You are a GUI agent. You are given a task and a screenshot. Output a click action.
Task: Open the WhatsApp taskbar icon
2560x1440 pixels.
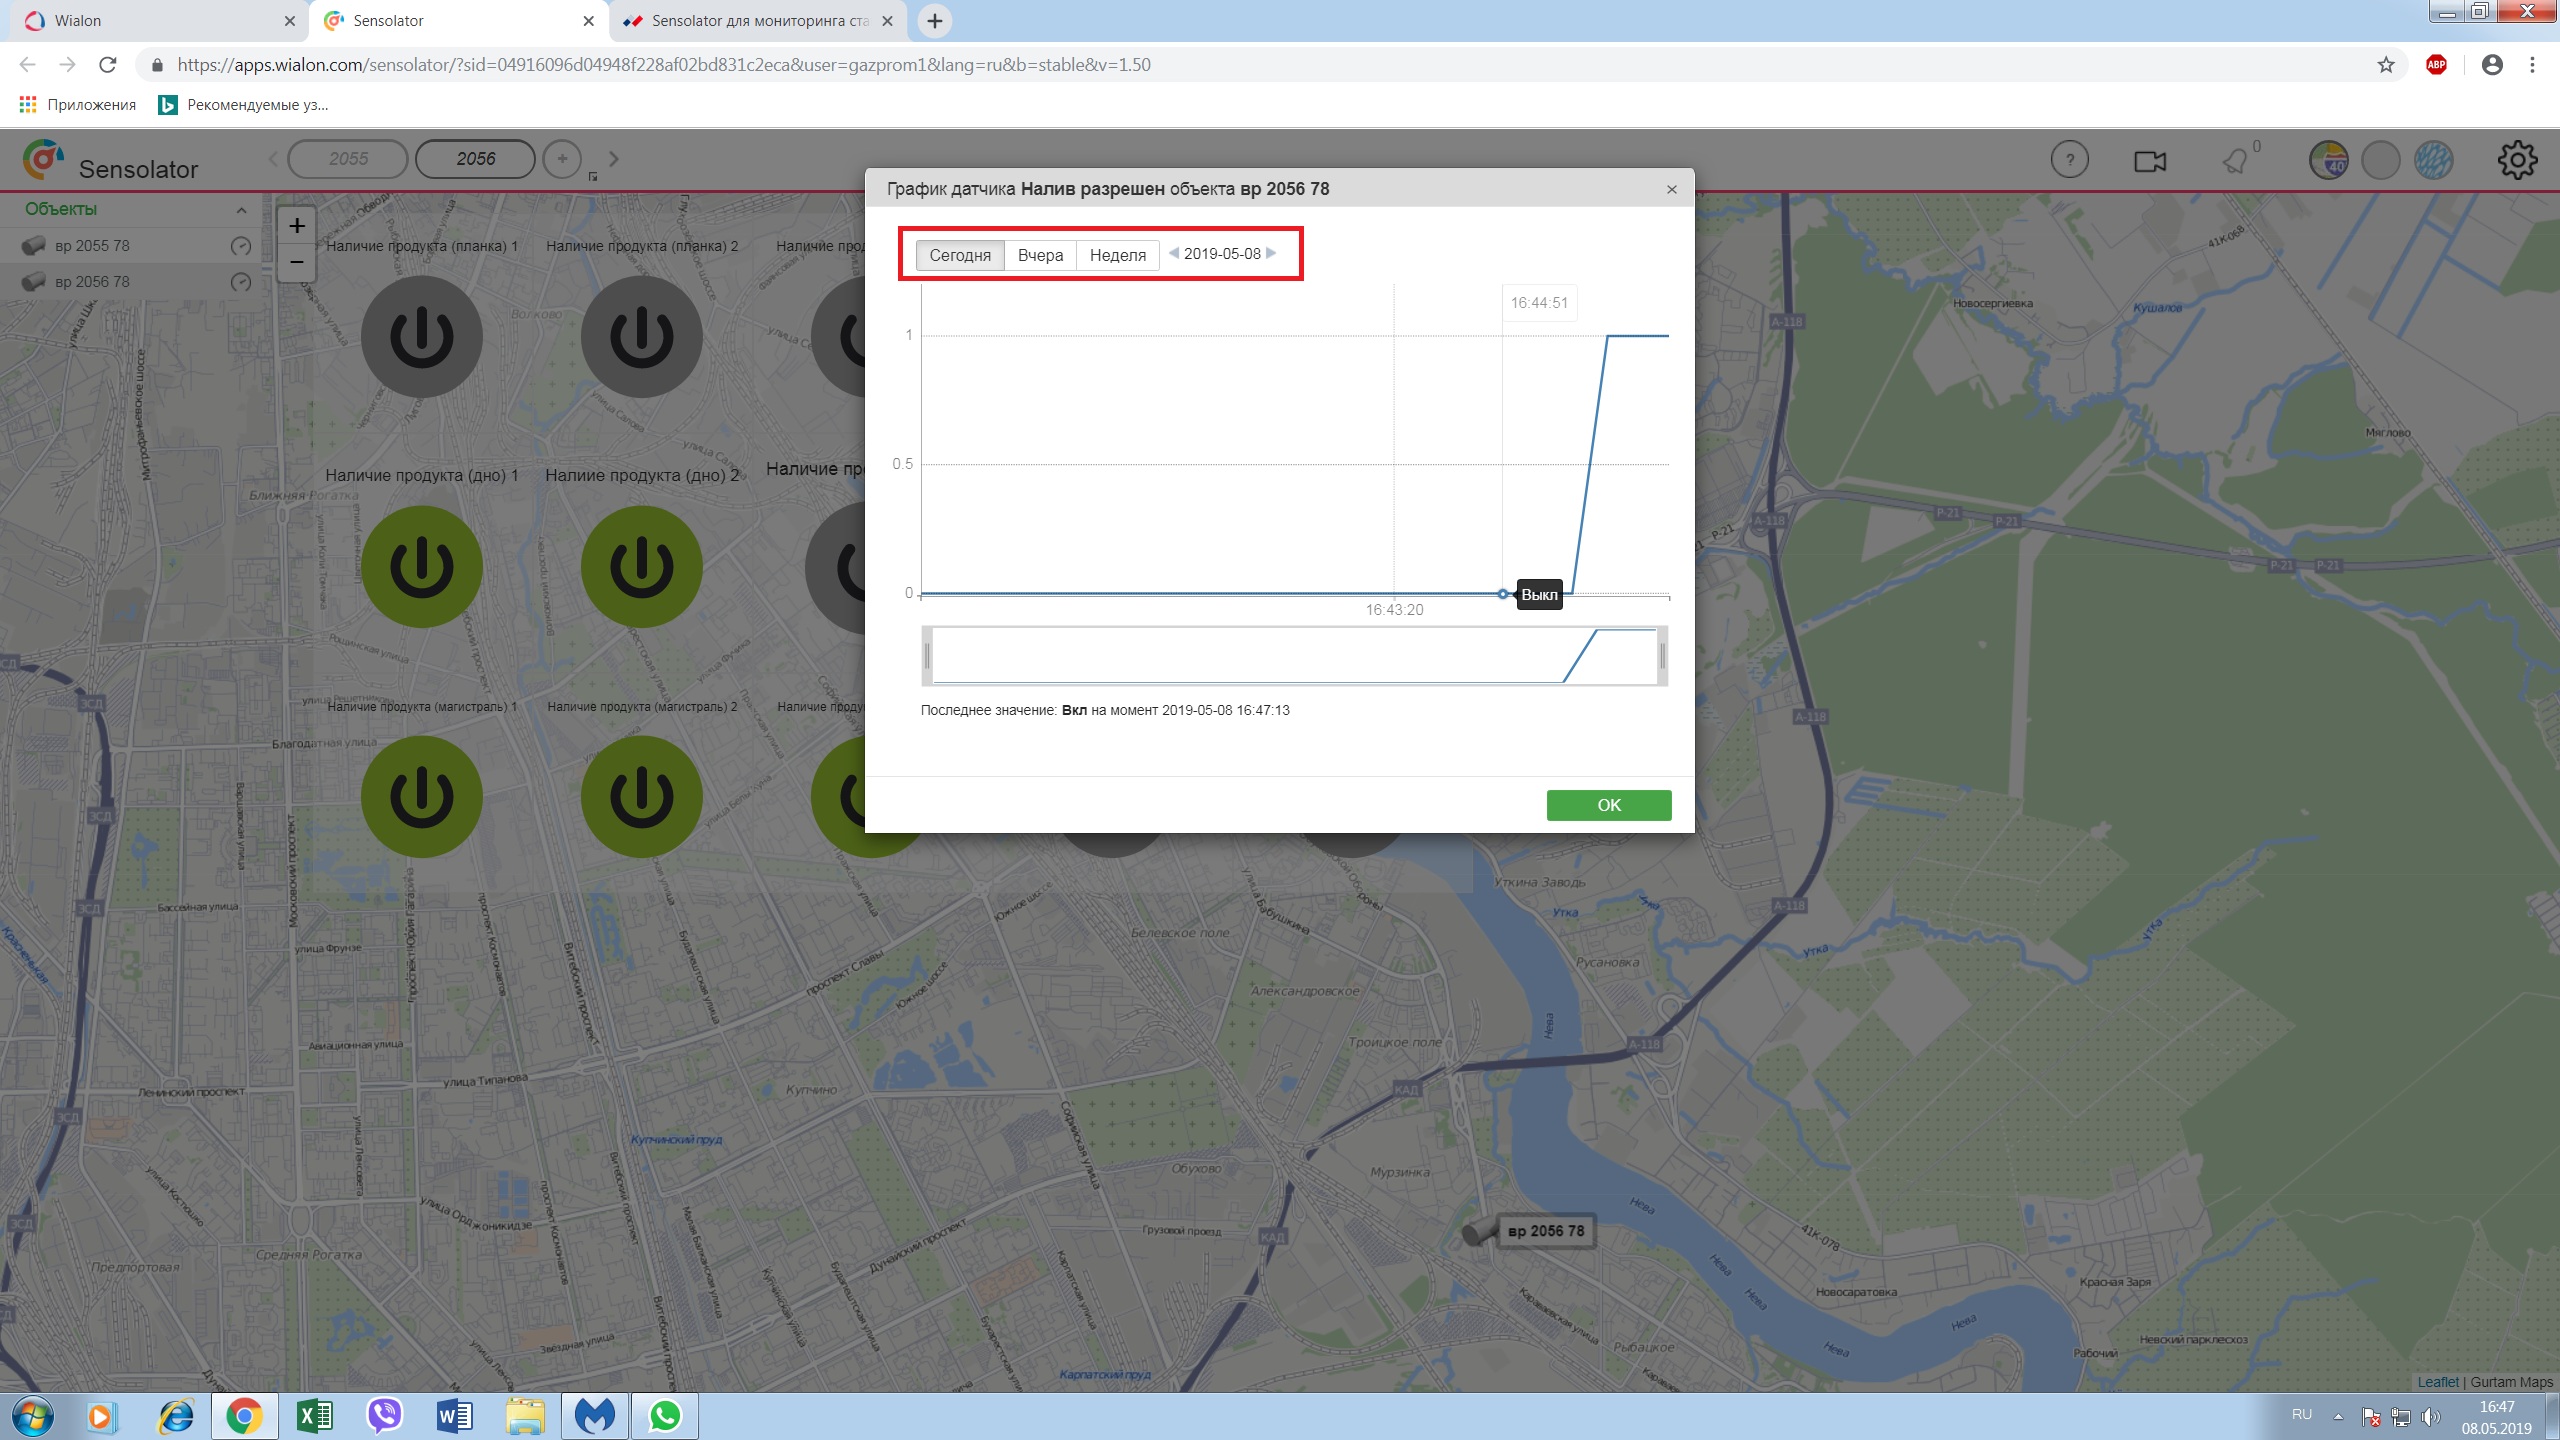665,1416
